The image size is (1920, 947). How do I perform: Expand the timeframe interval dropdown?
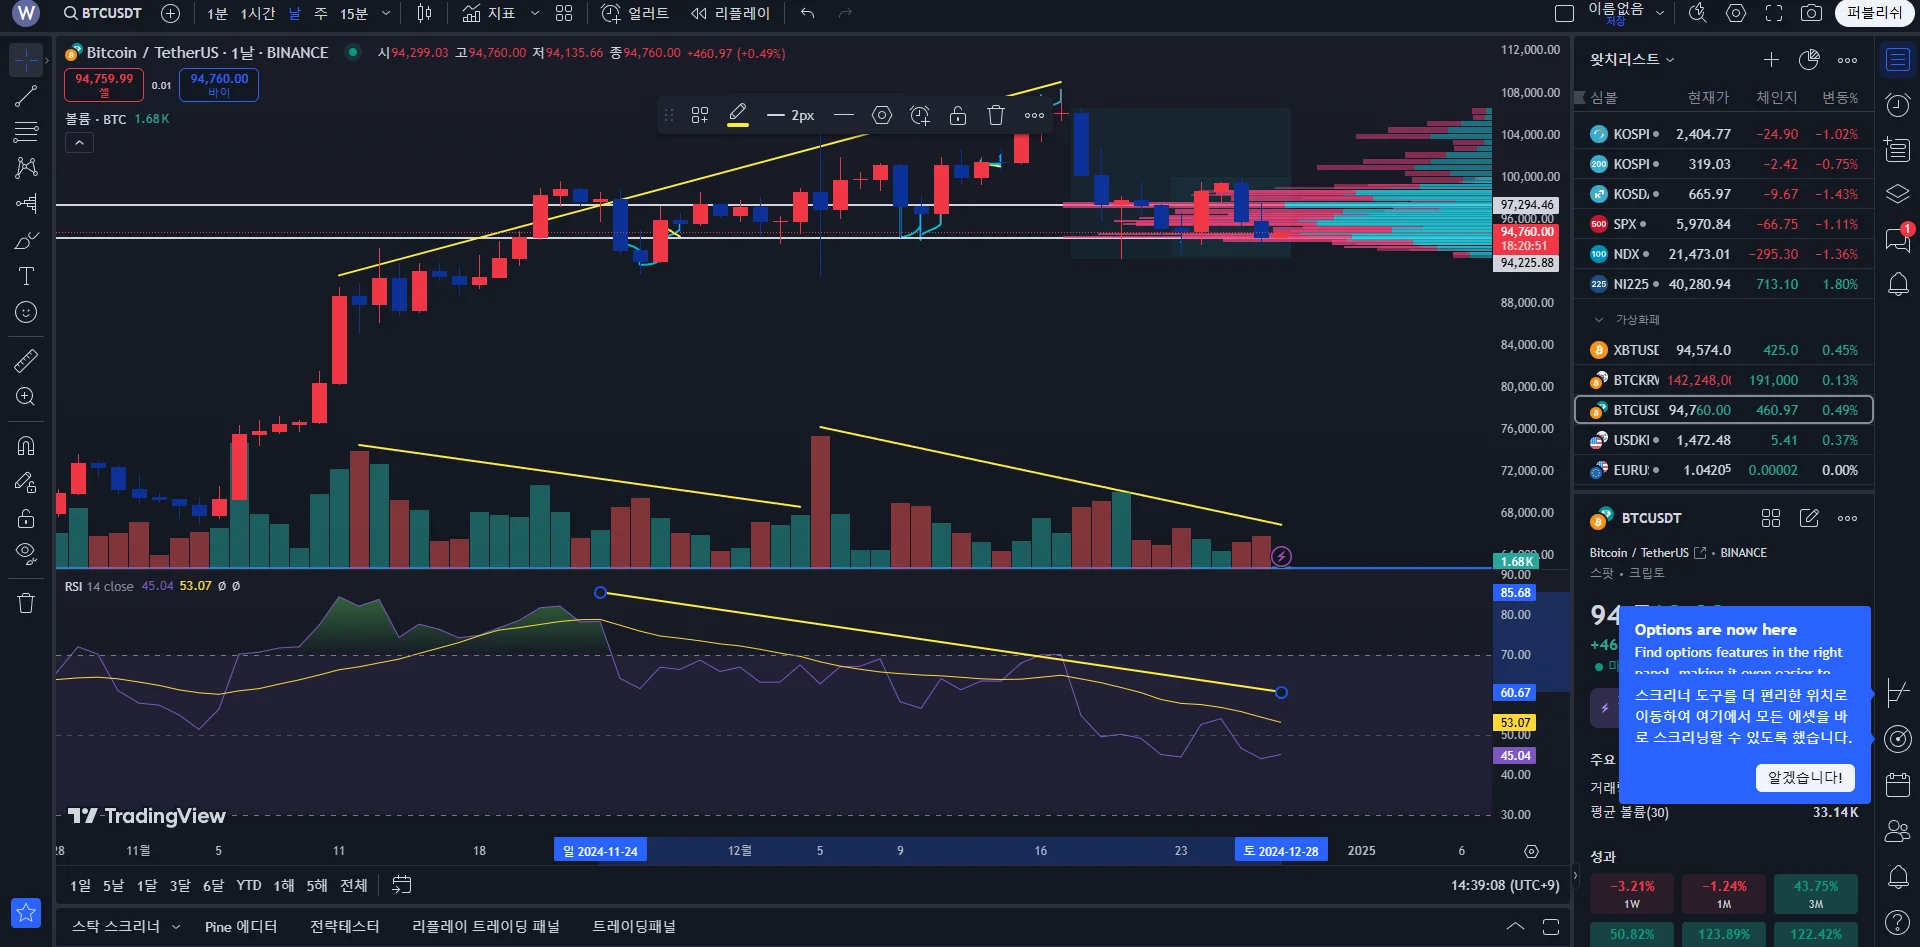tap(386, 14)
